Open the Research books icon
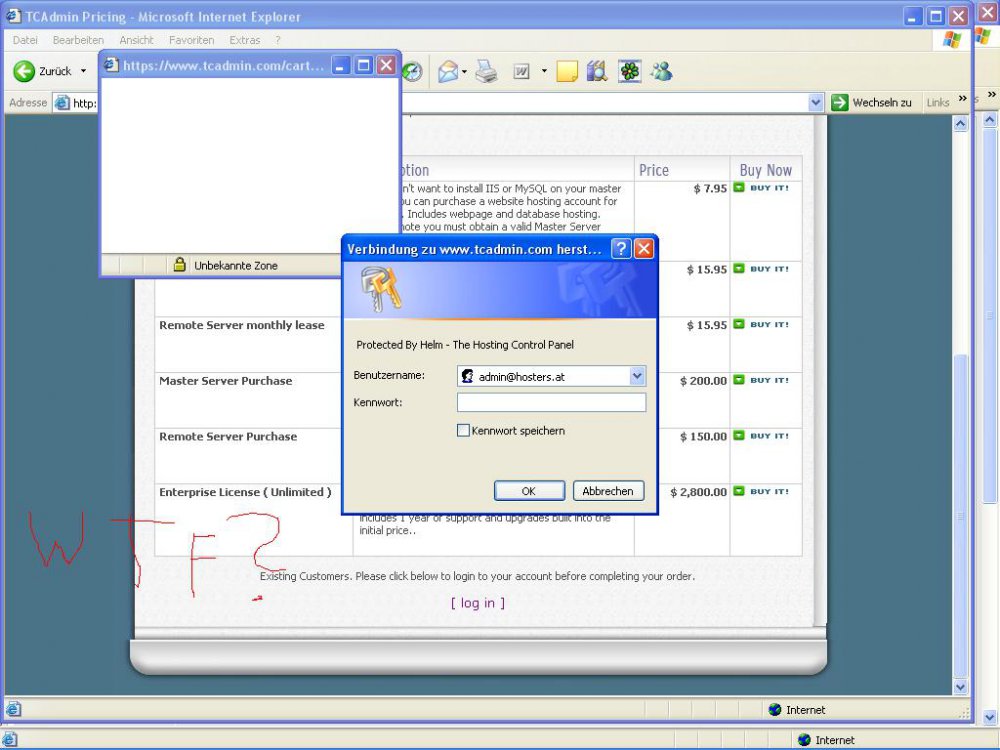This screenshot has width=1000, height=750. 597,71
